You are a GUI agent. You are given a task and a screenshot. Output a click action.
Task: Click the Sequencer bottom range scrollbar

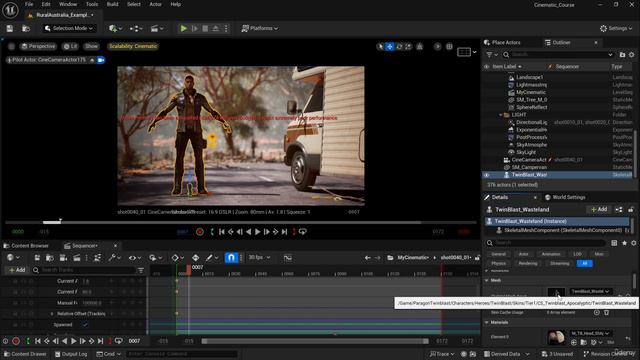[x=316, y=341]
